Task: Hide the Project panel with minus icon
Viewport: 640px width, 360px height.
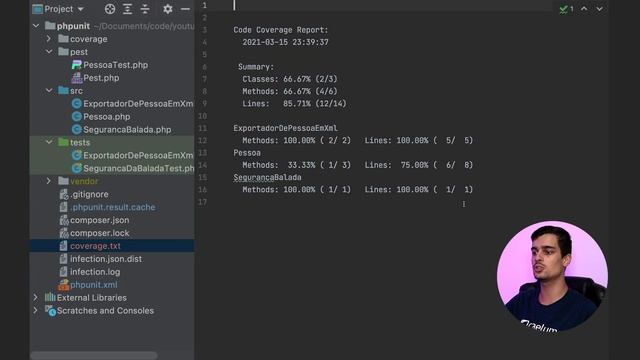Action: click(185, 9)
